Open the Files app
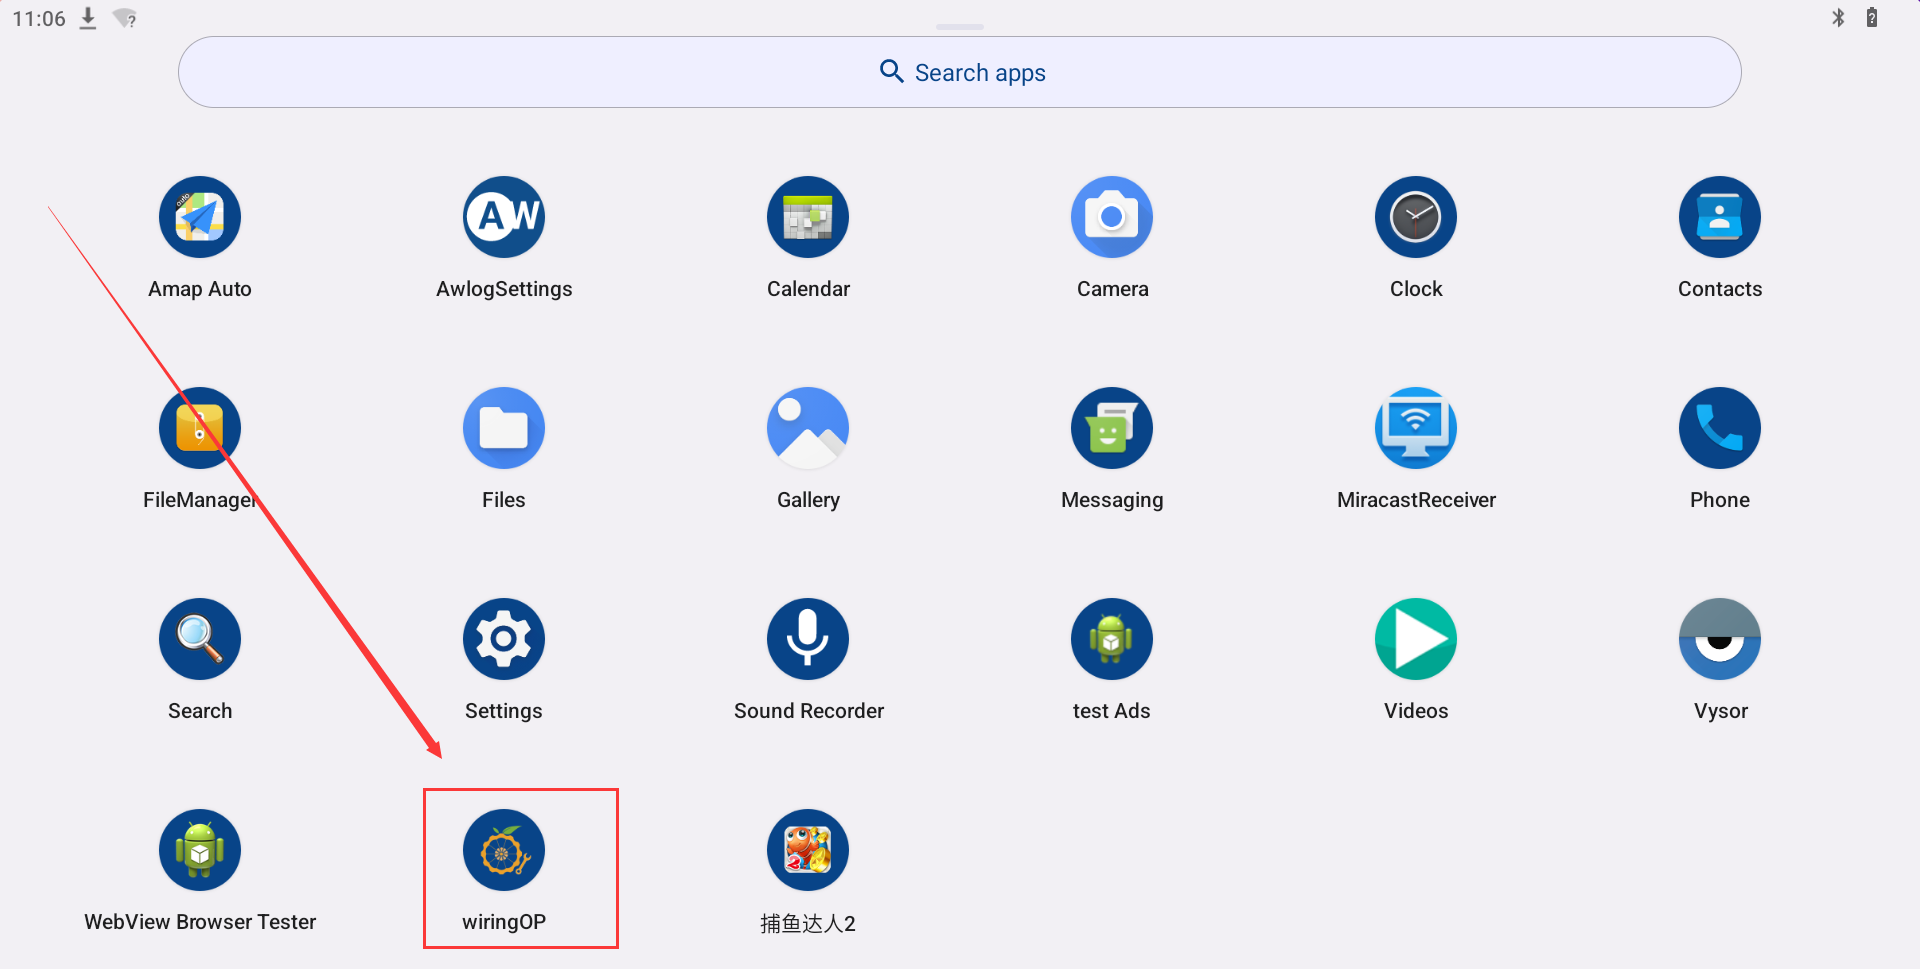The image size is (1920, 969). point(504,428)
